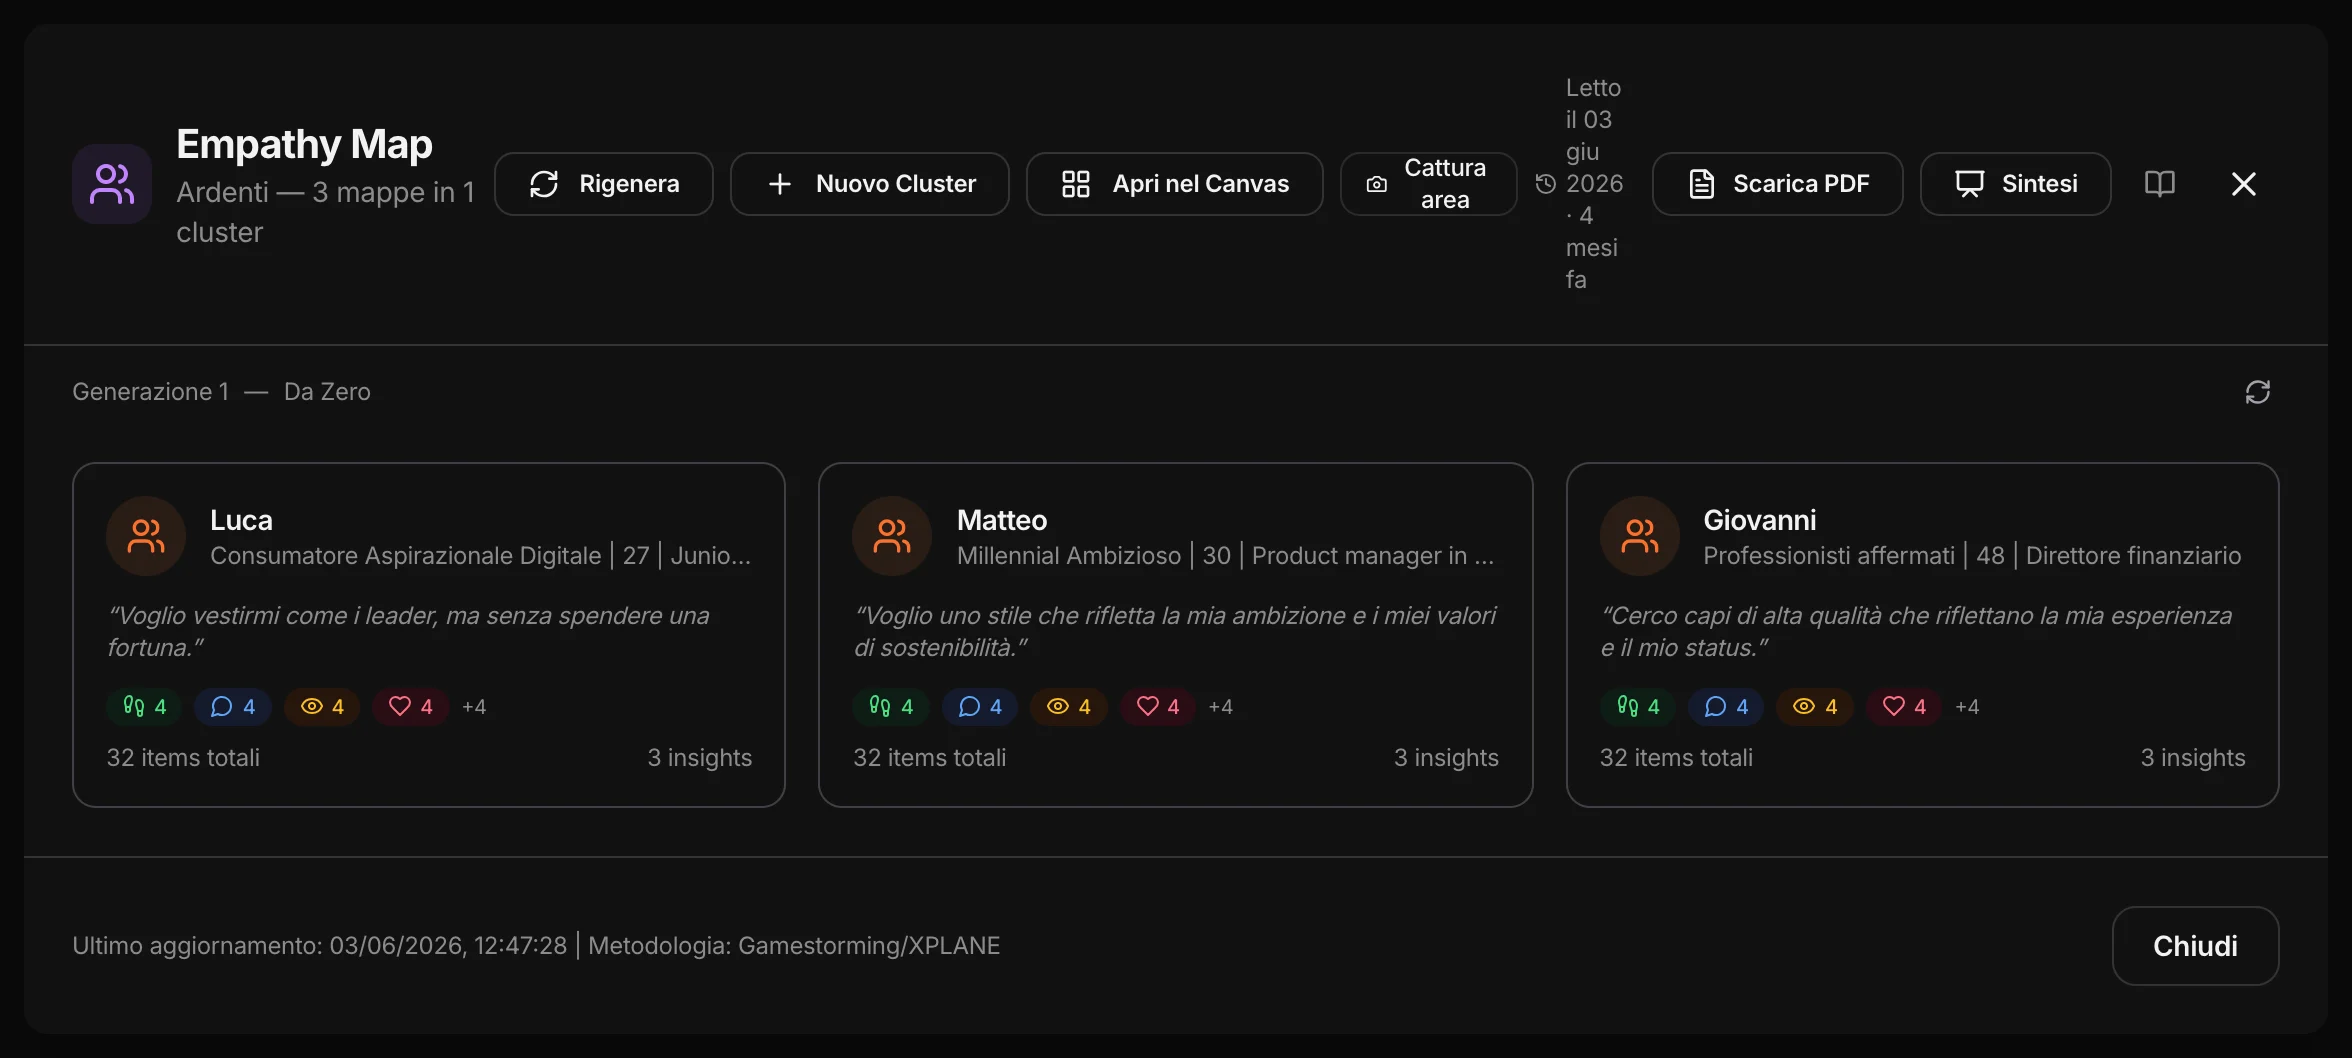Click the Rigenera button
Image resolution: width=2352 pixels, height=1058 pixels.
[604, 184]
